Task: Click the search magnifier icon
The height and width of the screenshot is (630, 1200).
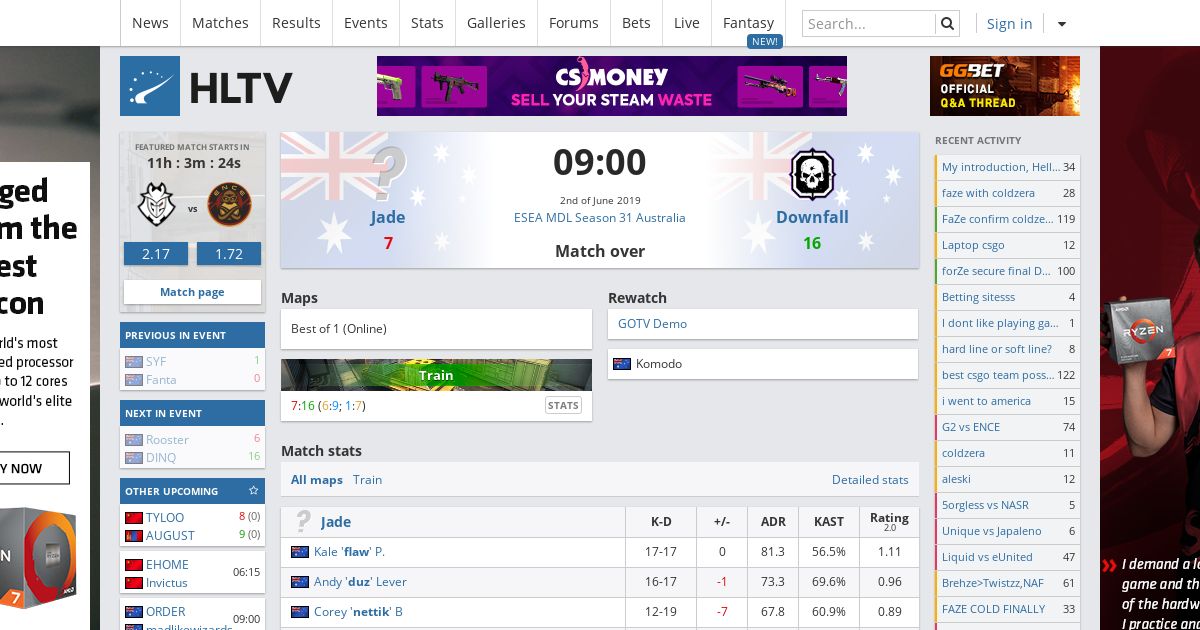Action: click(947, 23)
